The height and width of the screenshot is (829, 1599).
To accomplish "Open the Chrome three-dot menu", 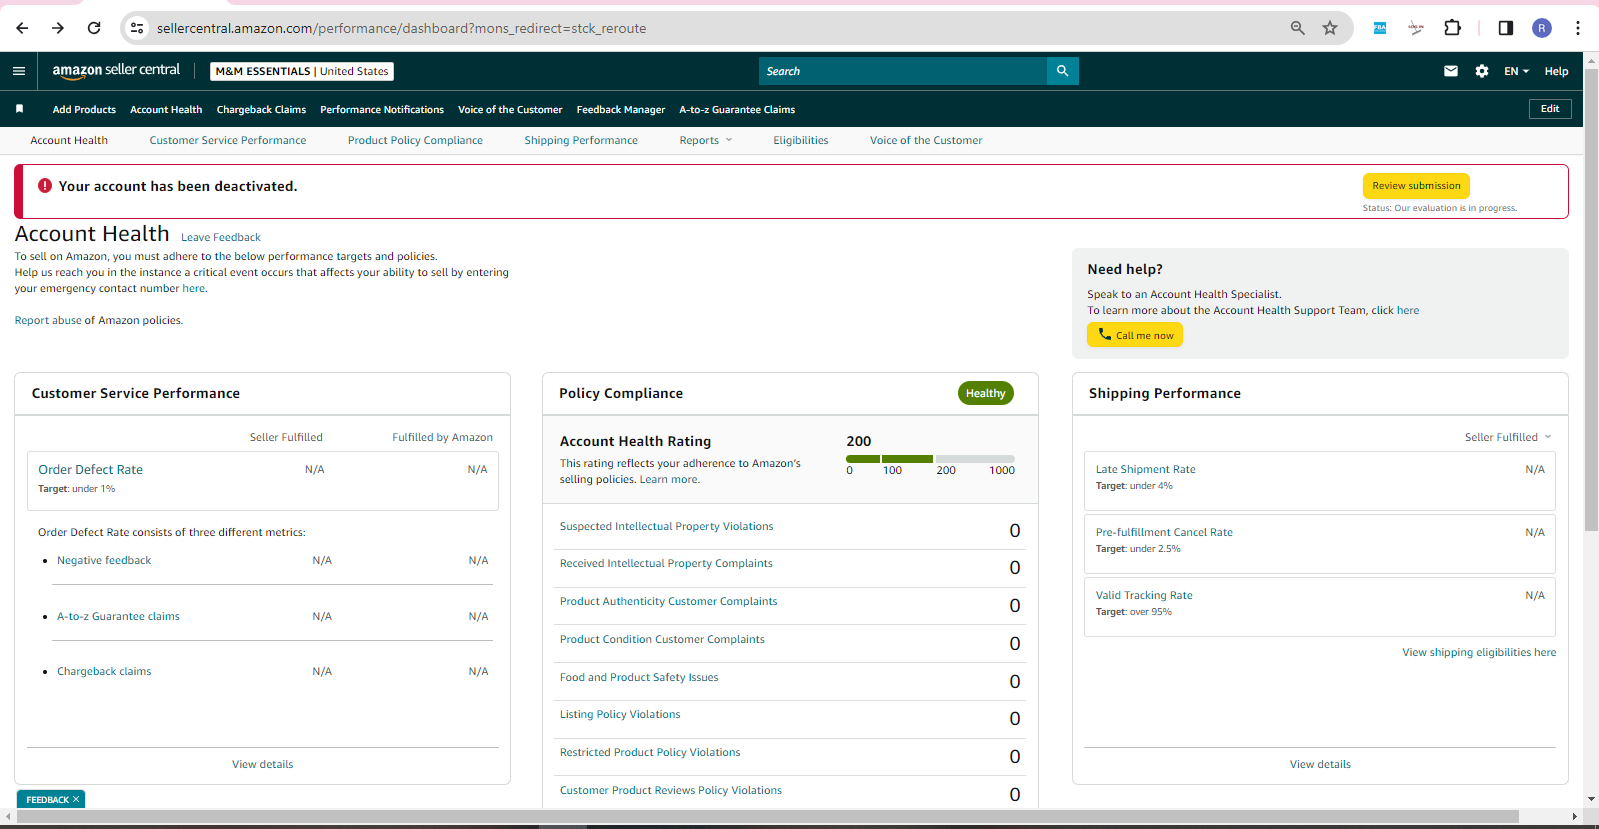I will 1578,28.
